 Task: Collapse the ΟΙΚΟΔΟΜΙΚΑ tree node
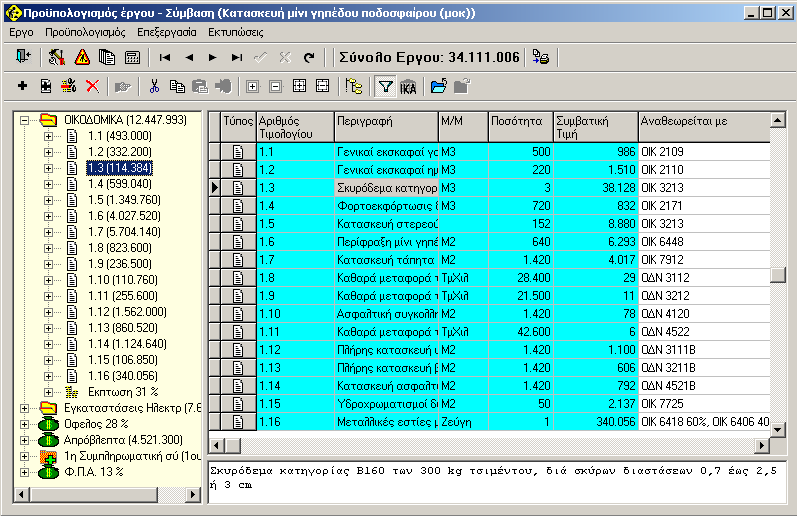click(x=24, y=120)
